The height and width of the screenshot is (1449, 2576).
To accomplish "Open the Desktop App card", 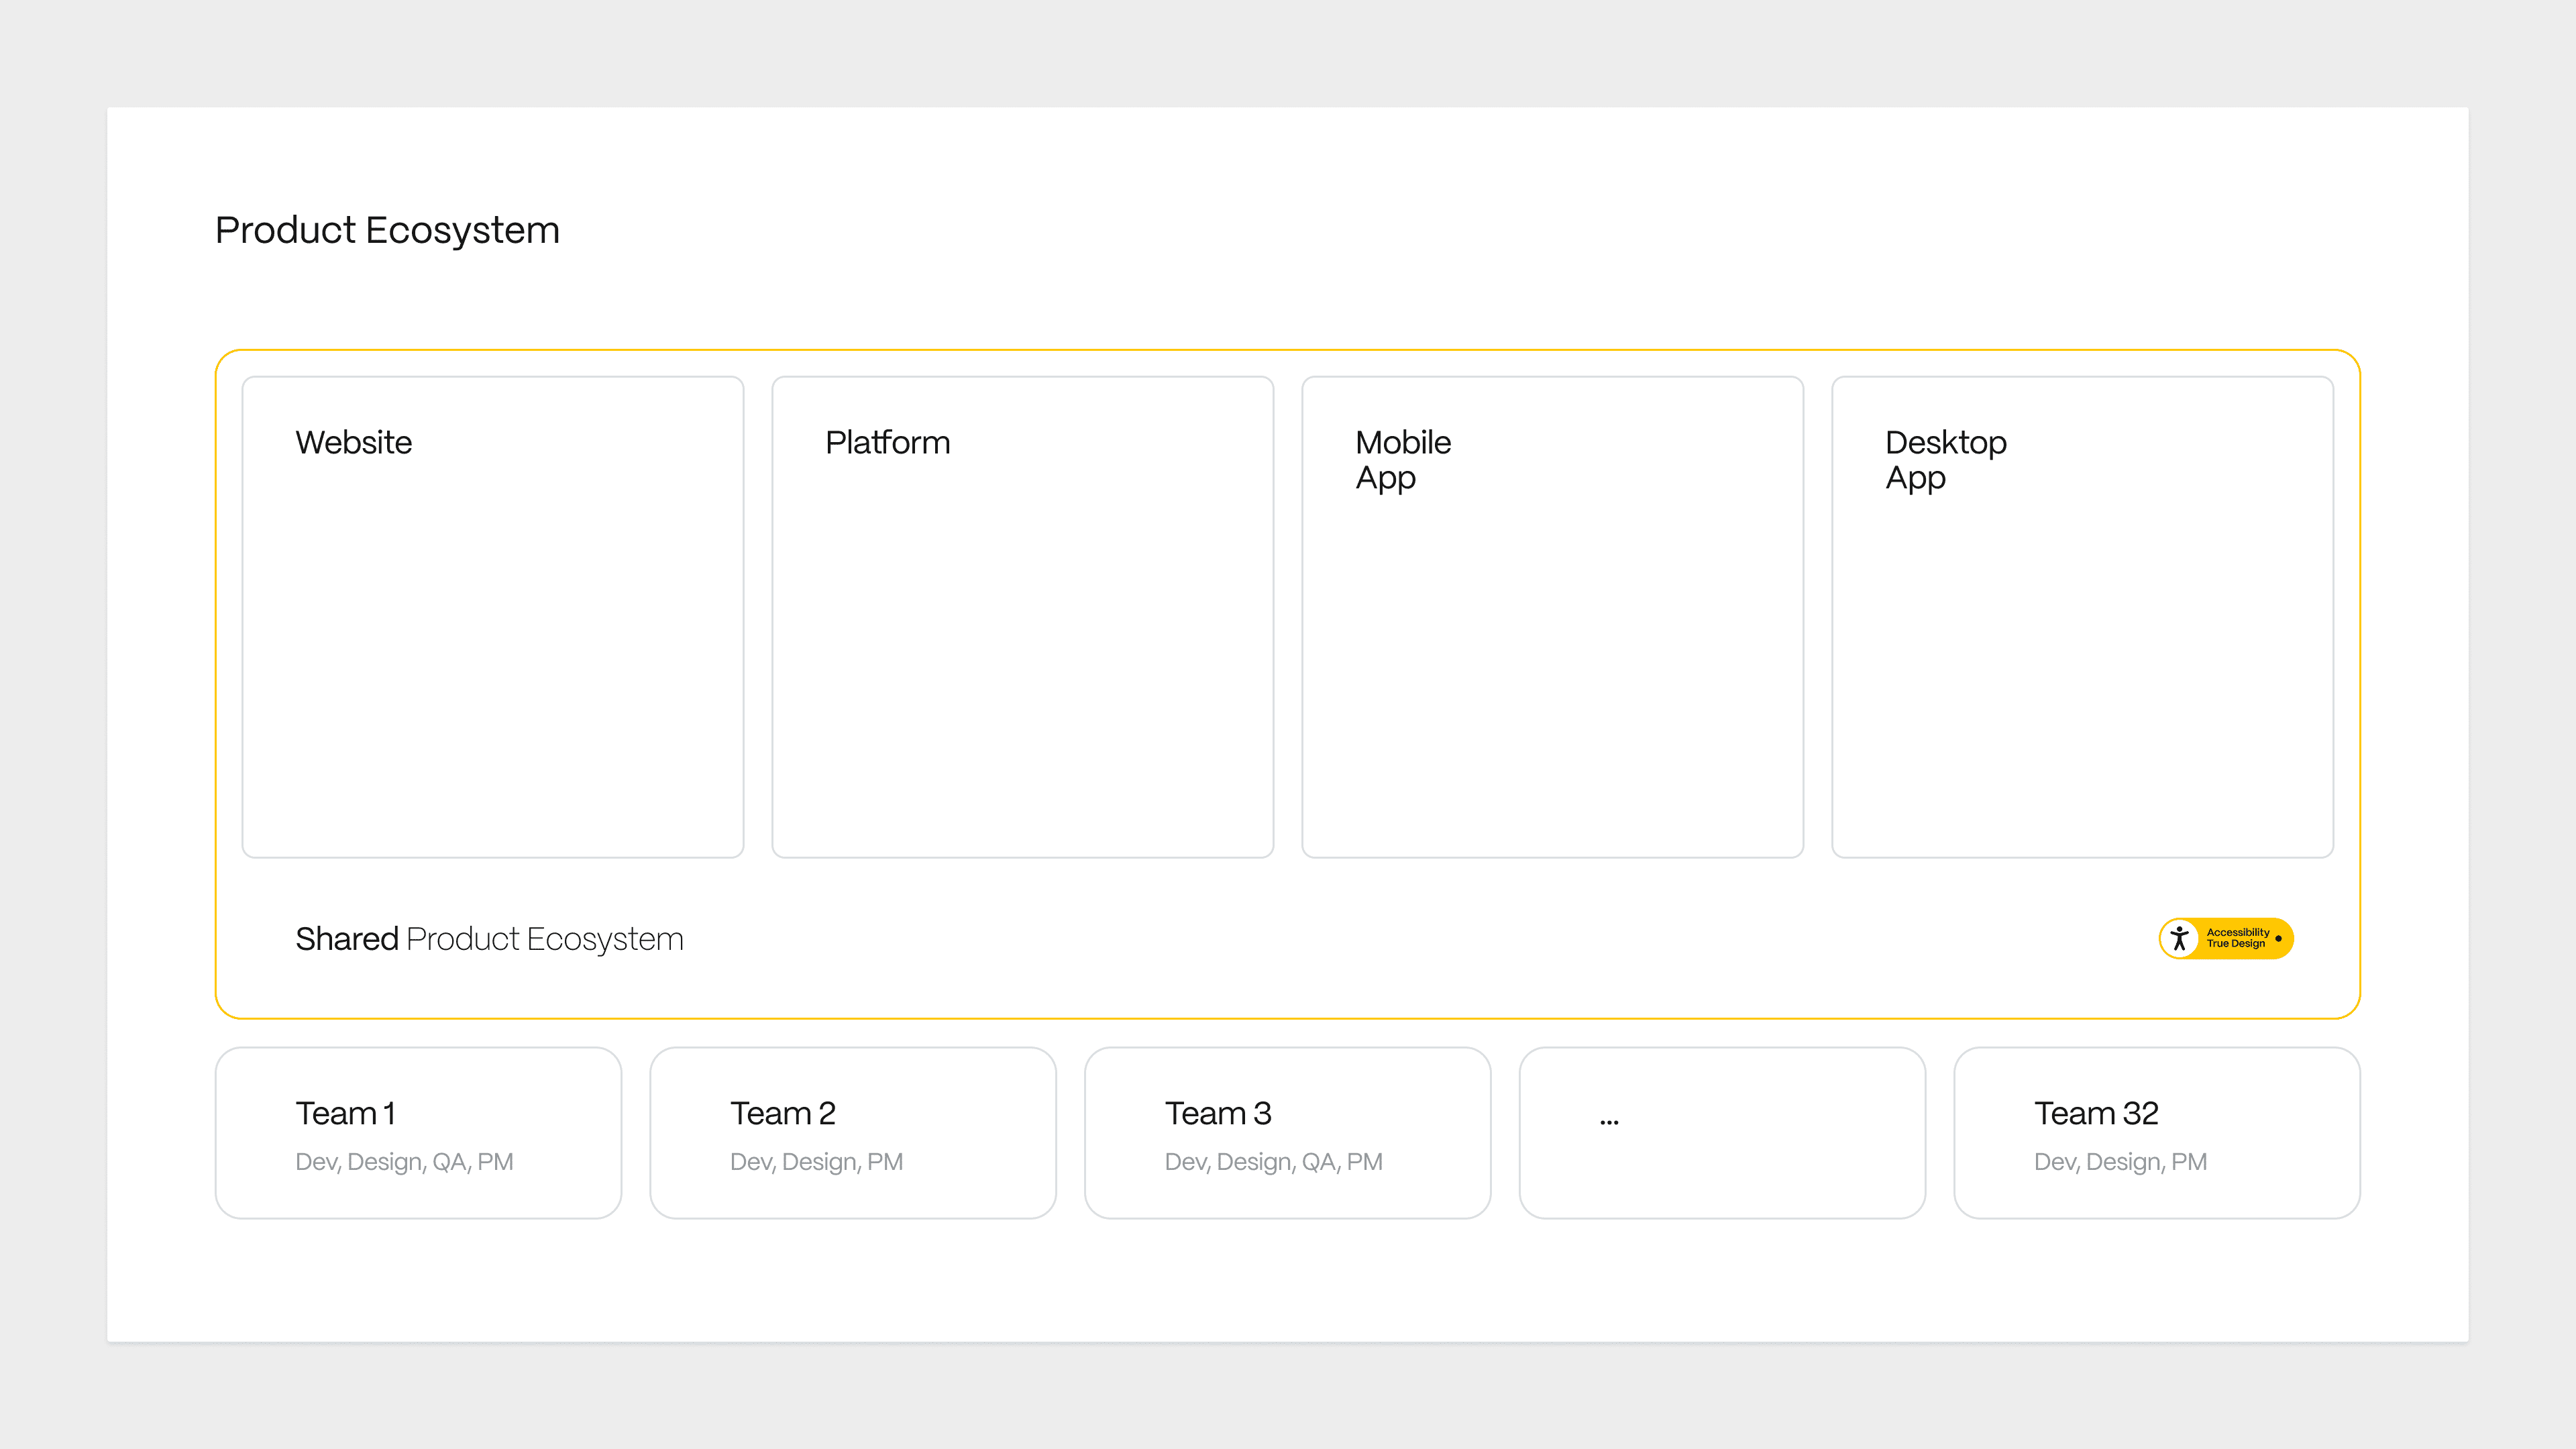I will [2082, 616].
